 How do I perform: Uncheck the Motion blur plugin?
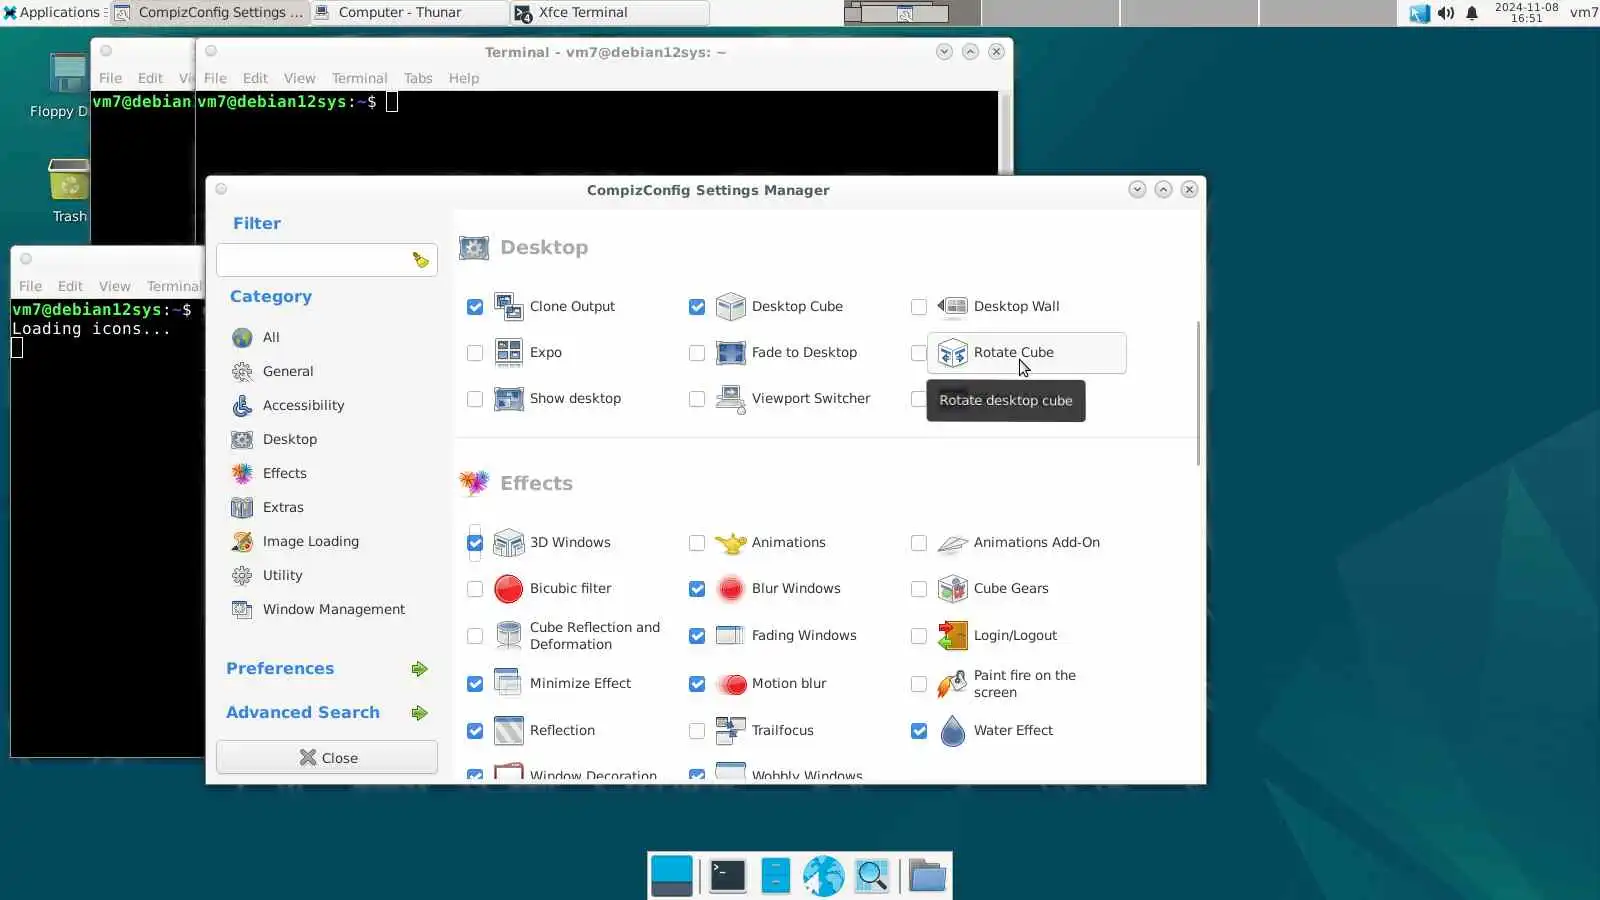697,684
